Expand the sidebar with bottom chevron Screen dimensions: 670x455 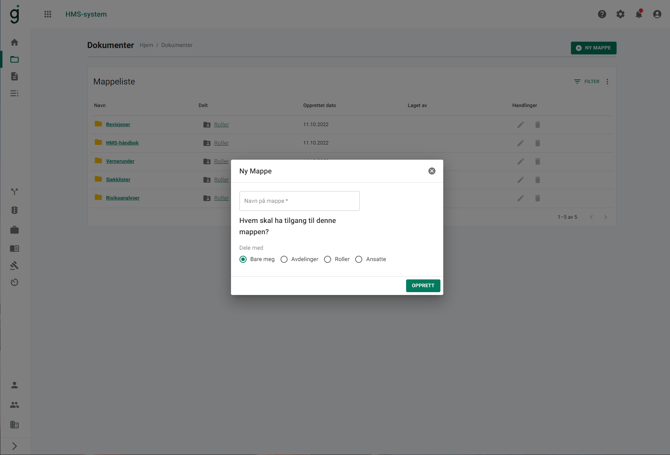(x=14, y=446)
